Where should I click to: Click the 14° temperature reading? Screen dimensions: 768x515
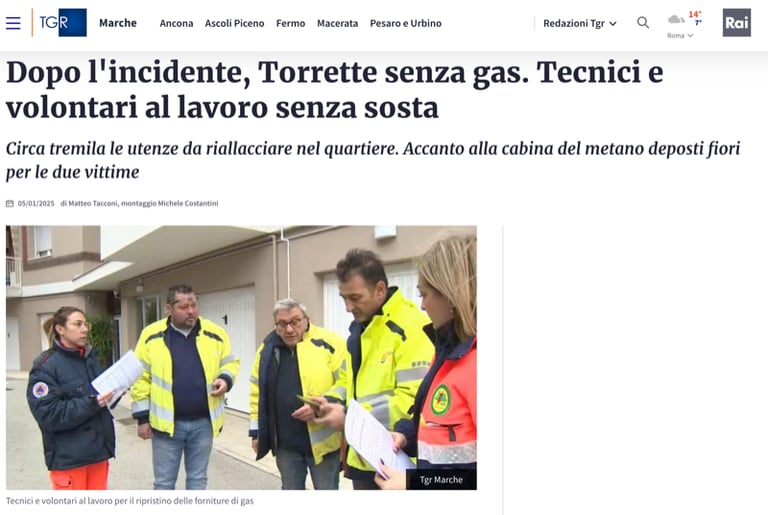[x=695, y=14]
